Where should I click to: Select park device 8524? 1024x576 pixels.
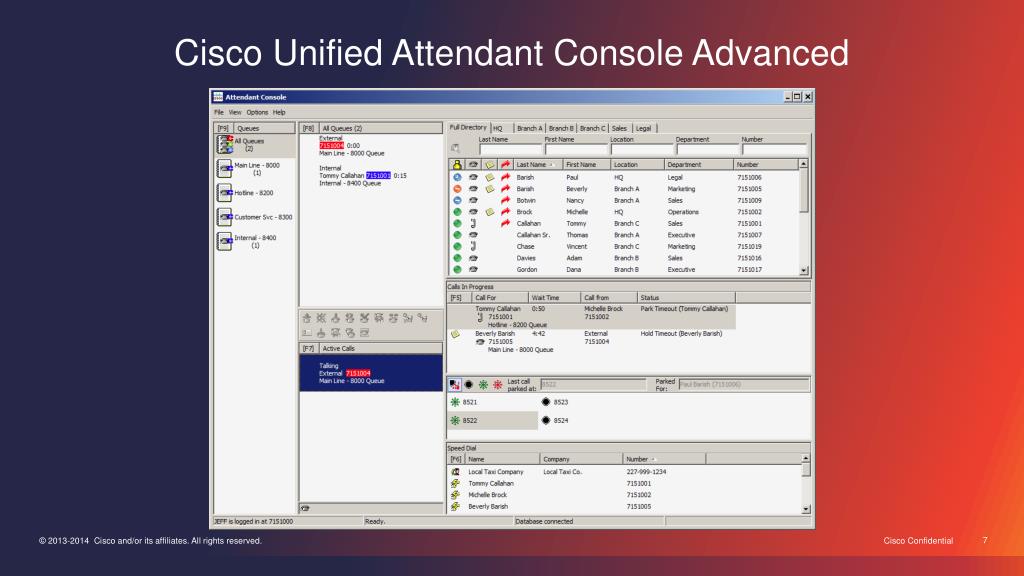pos(555,421)
